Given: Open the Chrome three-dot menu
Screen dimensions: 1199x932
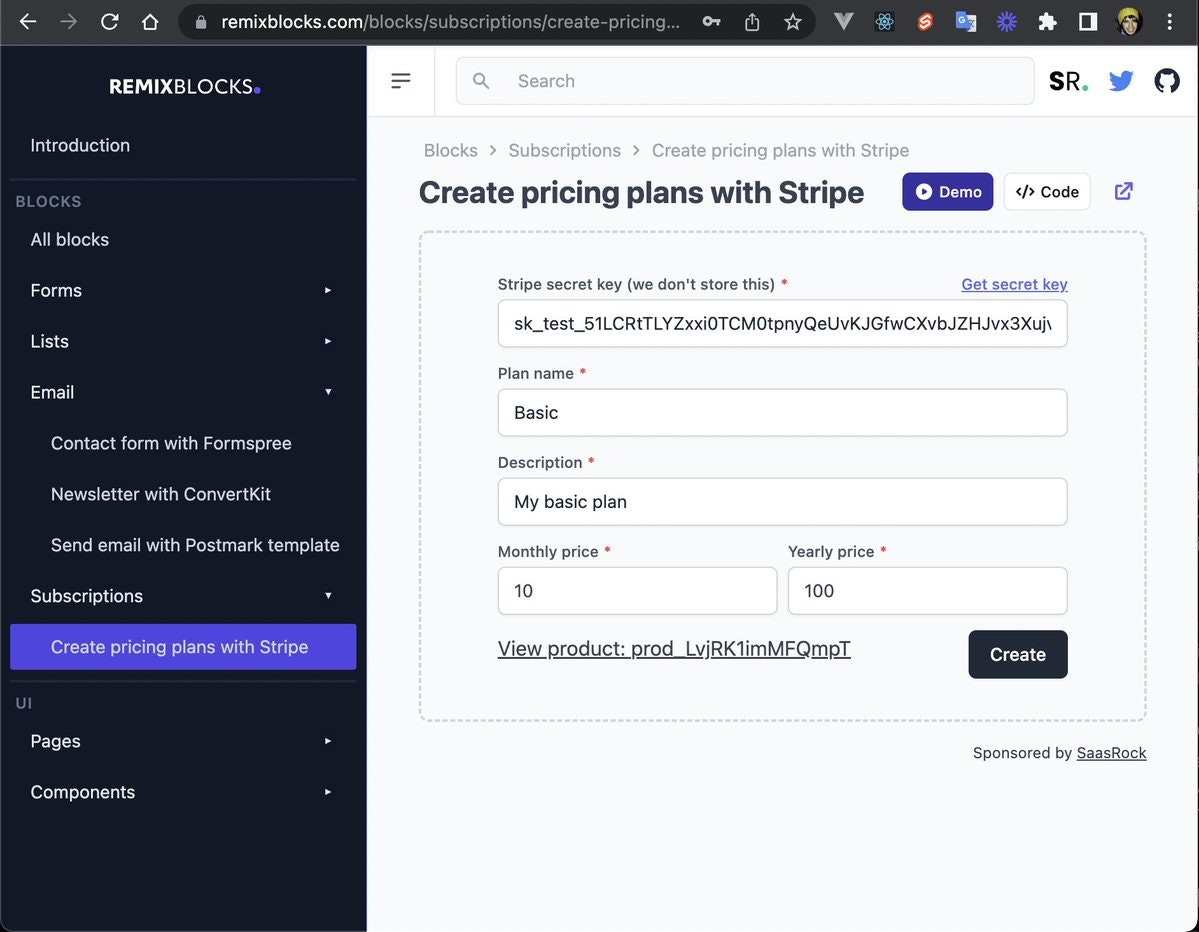Looking at the screenshot, I should coord(1169,21).
